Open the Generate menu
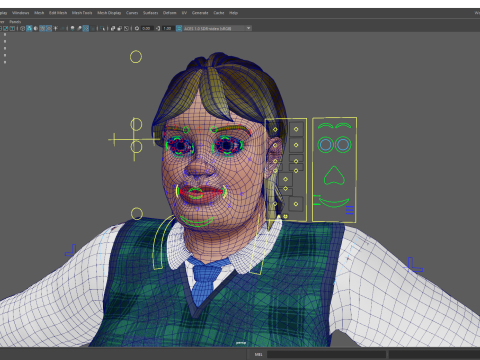This screenshot has height=360, width=480. point(200,13)
